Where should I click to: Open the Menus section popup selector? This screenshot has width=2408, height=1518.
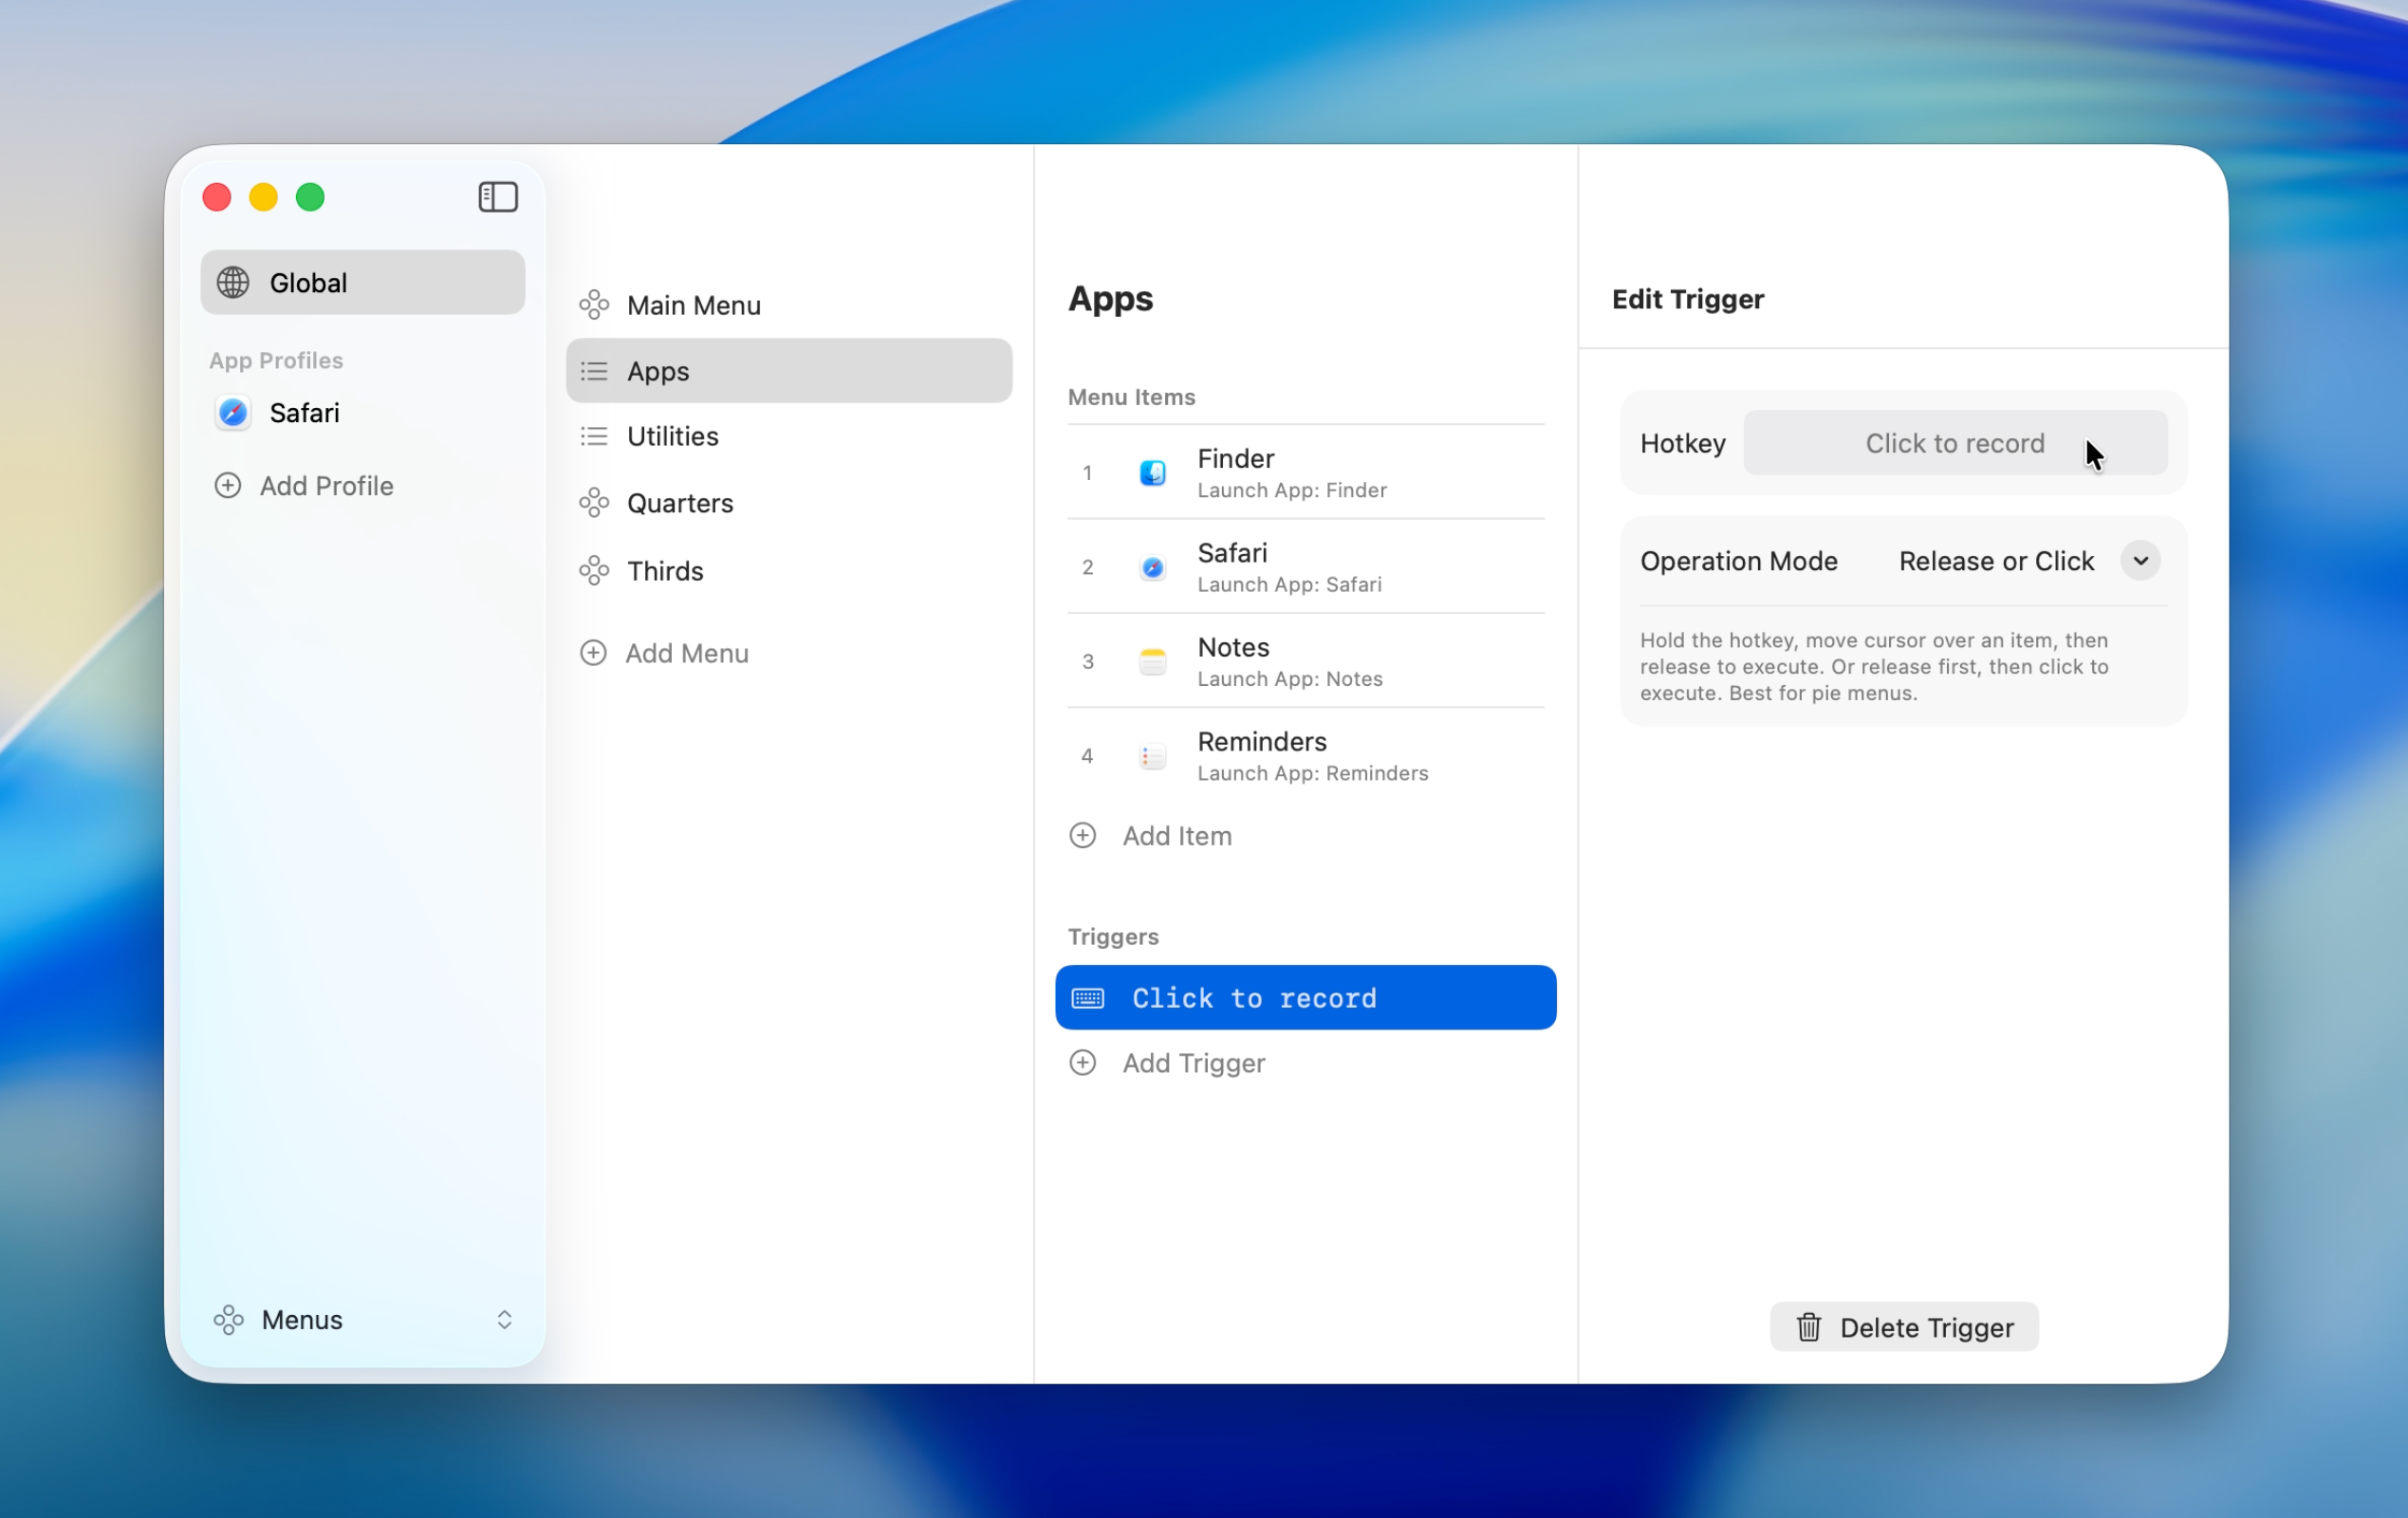click(504, 1320)
